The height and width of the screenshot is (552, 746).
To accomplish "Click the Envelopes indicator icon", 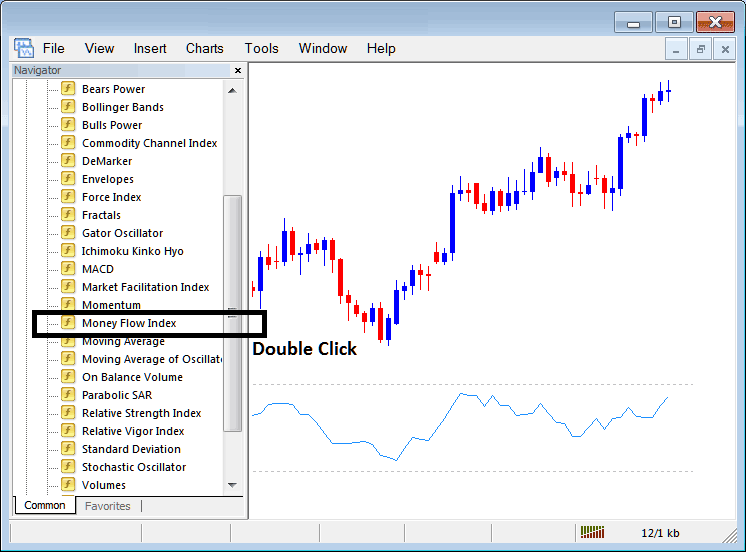I will click(68, 179).
